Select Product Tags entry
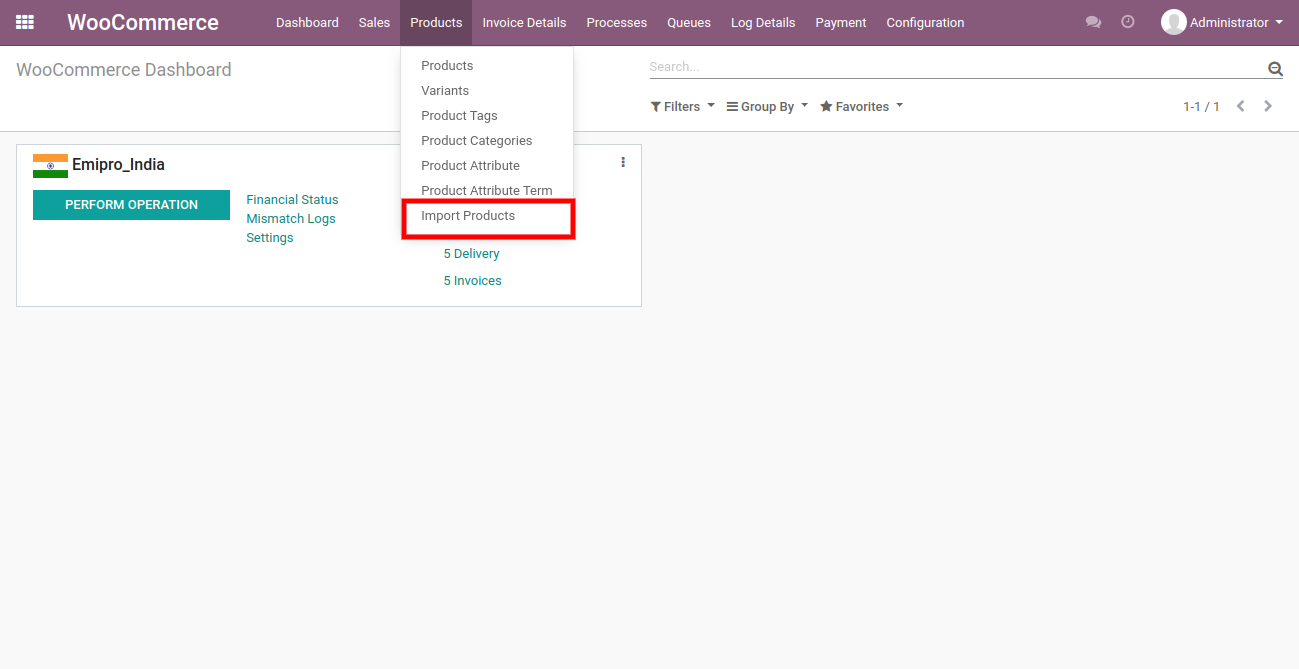1299x669 pixels. (487, 115)
